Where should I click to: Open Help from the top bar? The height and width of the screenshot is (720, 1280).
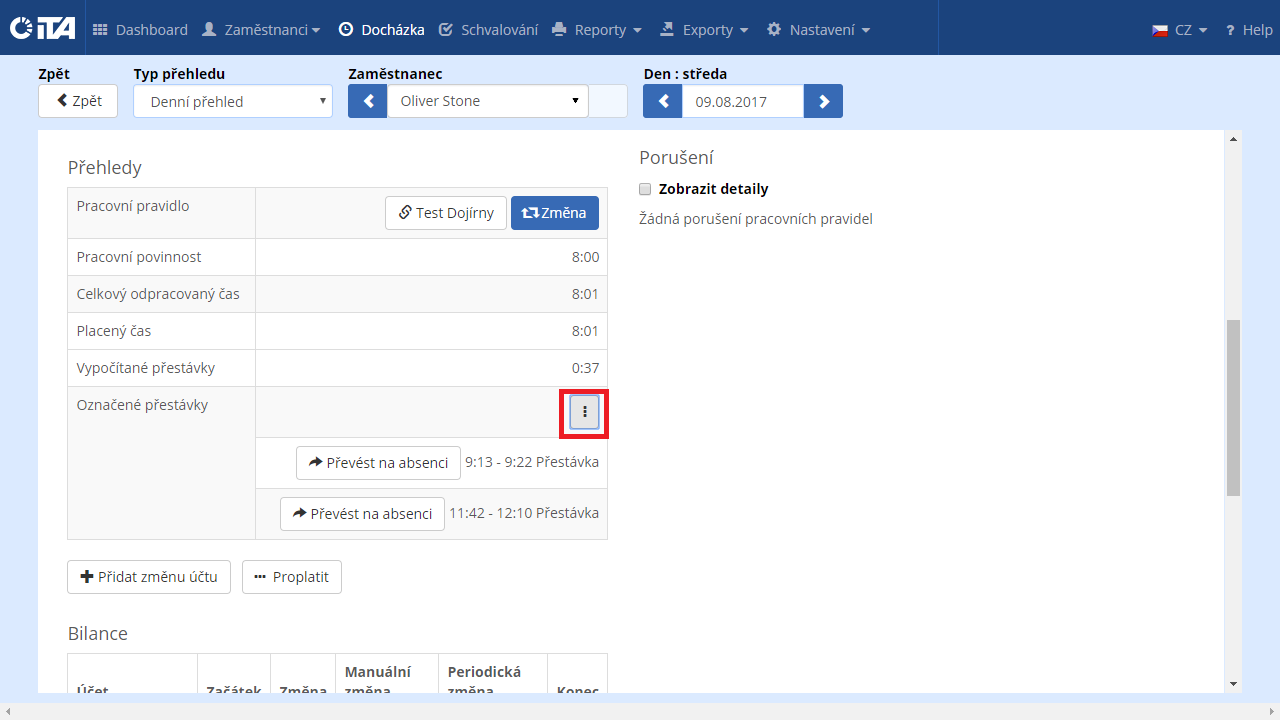pos(1248,30)
